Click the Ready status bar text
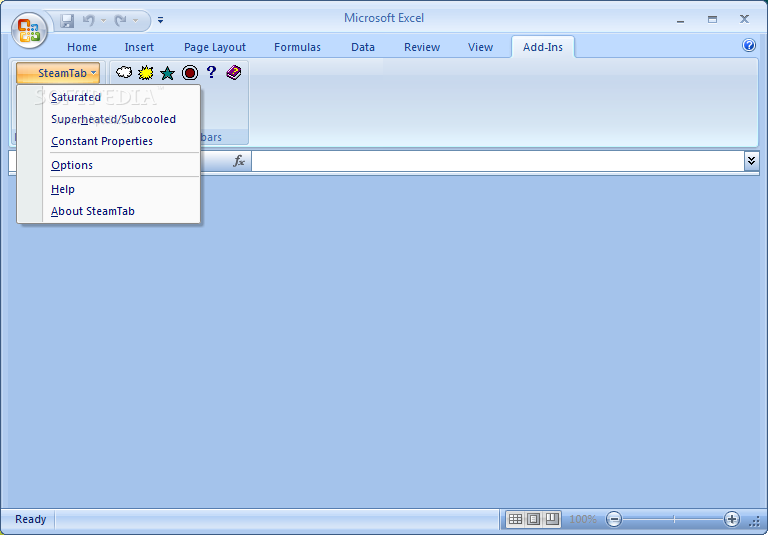Screen dimensions: 768x535 (x=30, y=519)
